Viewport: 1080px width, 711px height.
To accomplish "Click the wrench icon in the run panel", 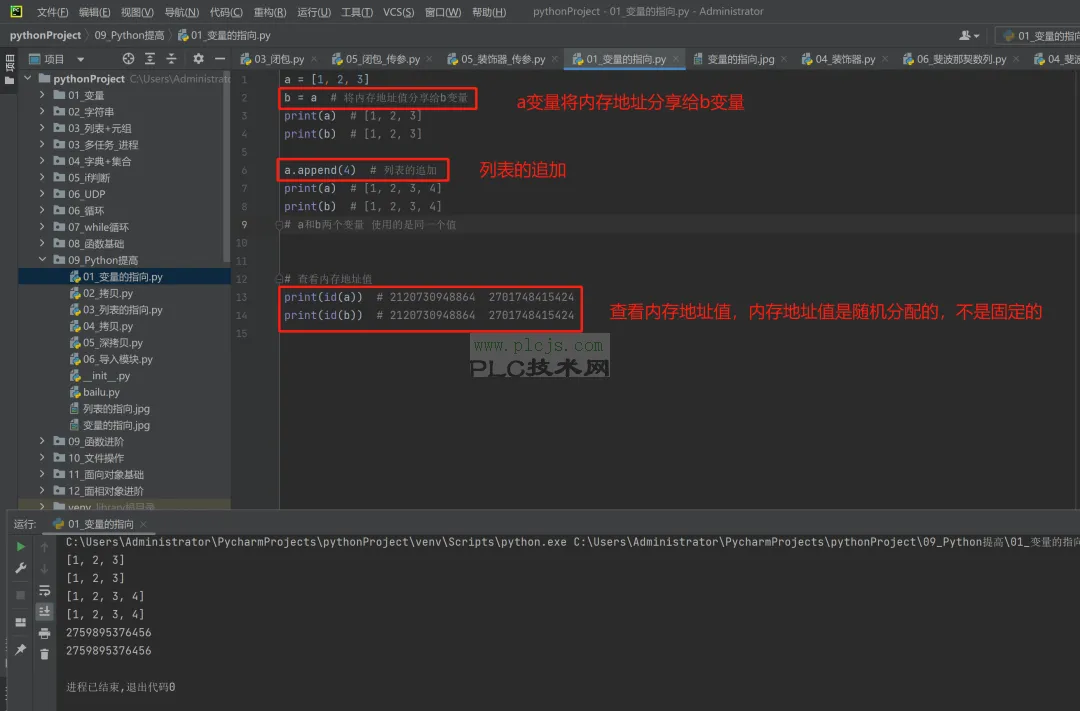I will (21, 568).
